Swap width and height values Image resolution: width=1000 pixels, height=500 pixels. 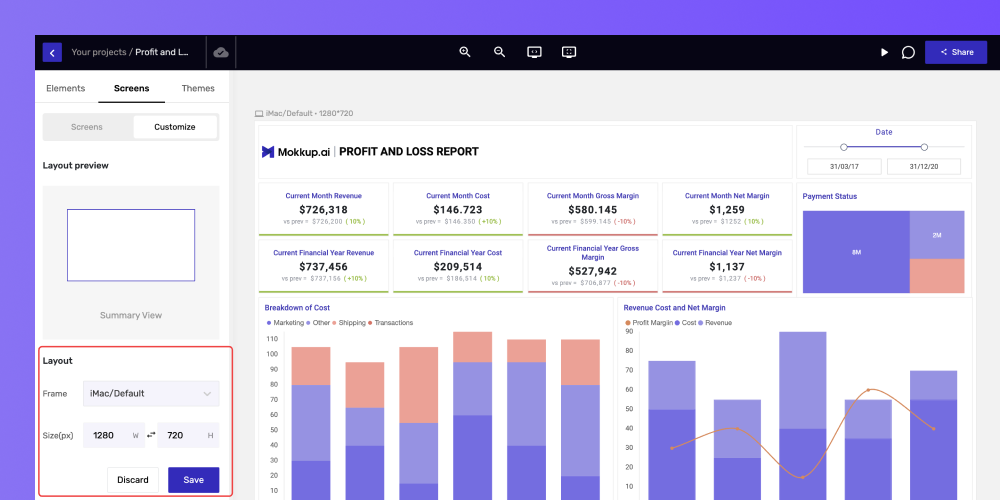point(151,435)
